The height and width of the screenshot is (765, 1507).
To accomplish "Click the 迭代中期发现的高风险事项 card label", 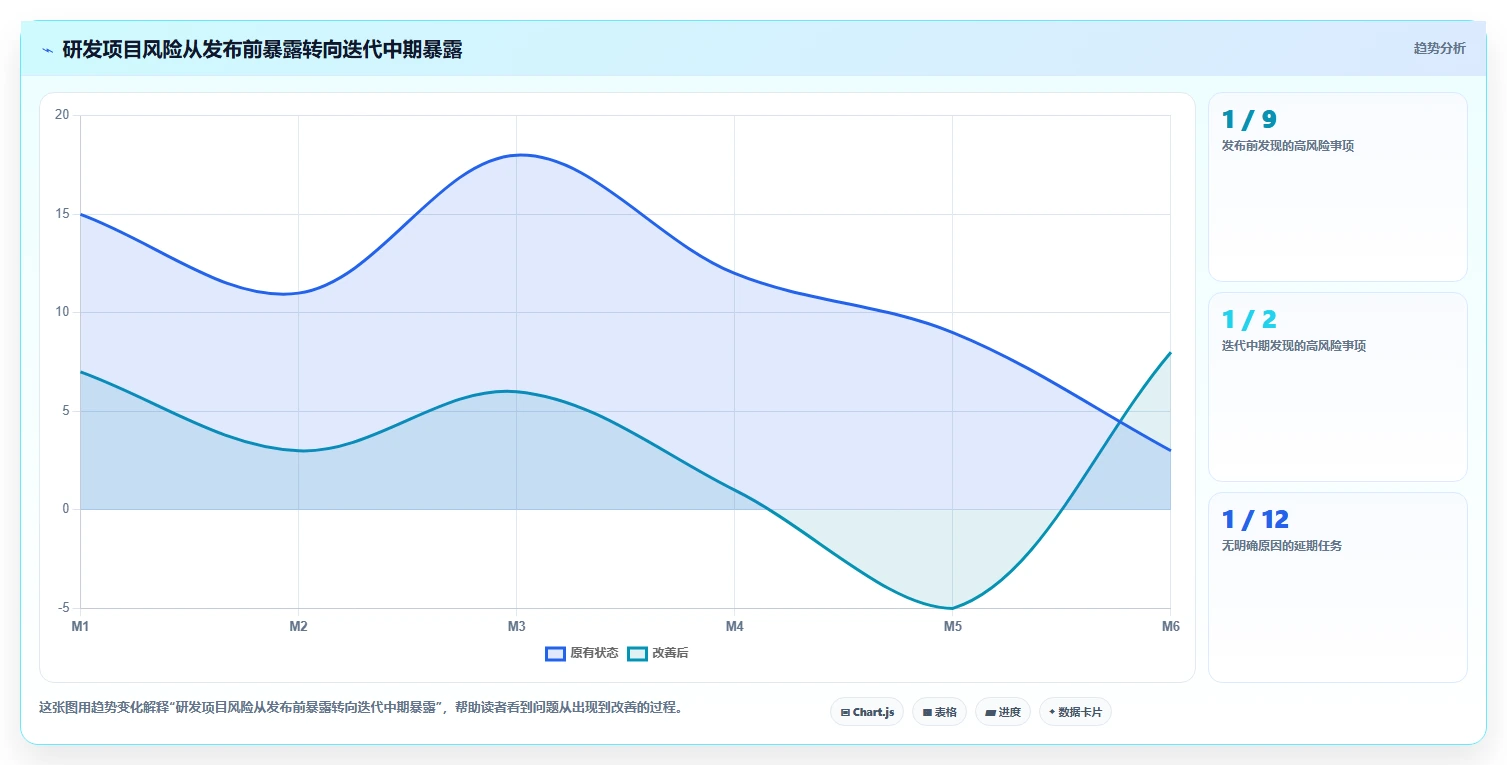I will pyautogui.click(x=1294, y=346).
